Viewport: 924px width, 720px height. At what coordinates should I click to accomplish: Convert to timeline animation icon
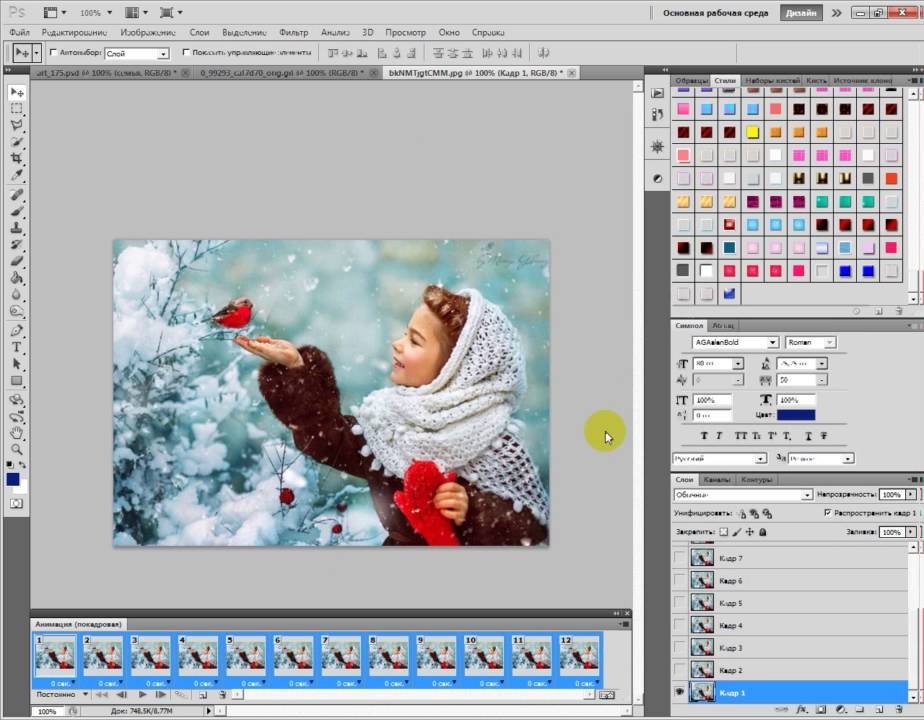point(606,696)
